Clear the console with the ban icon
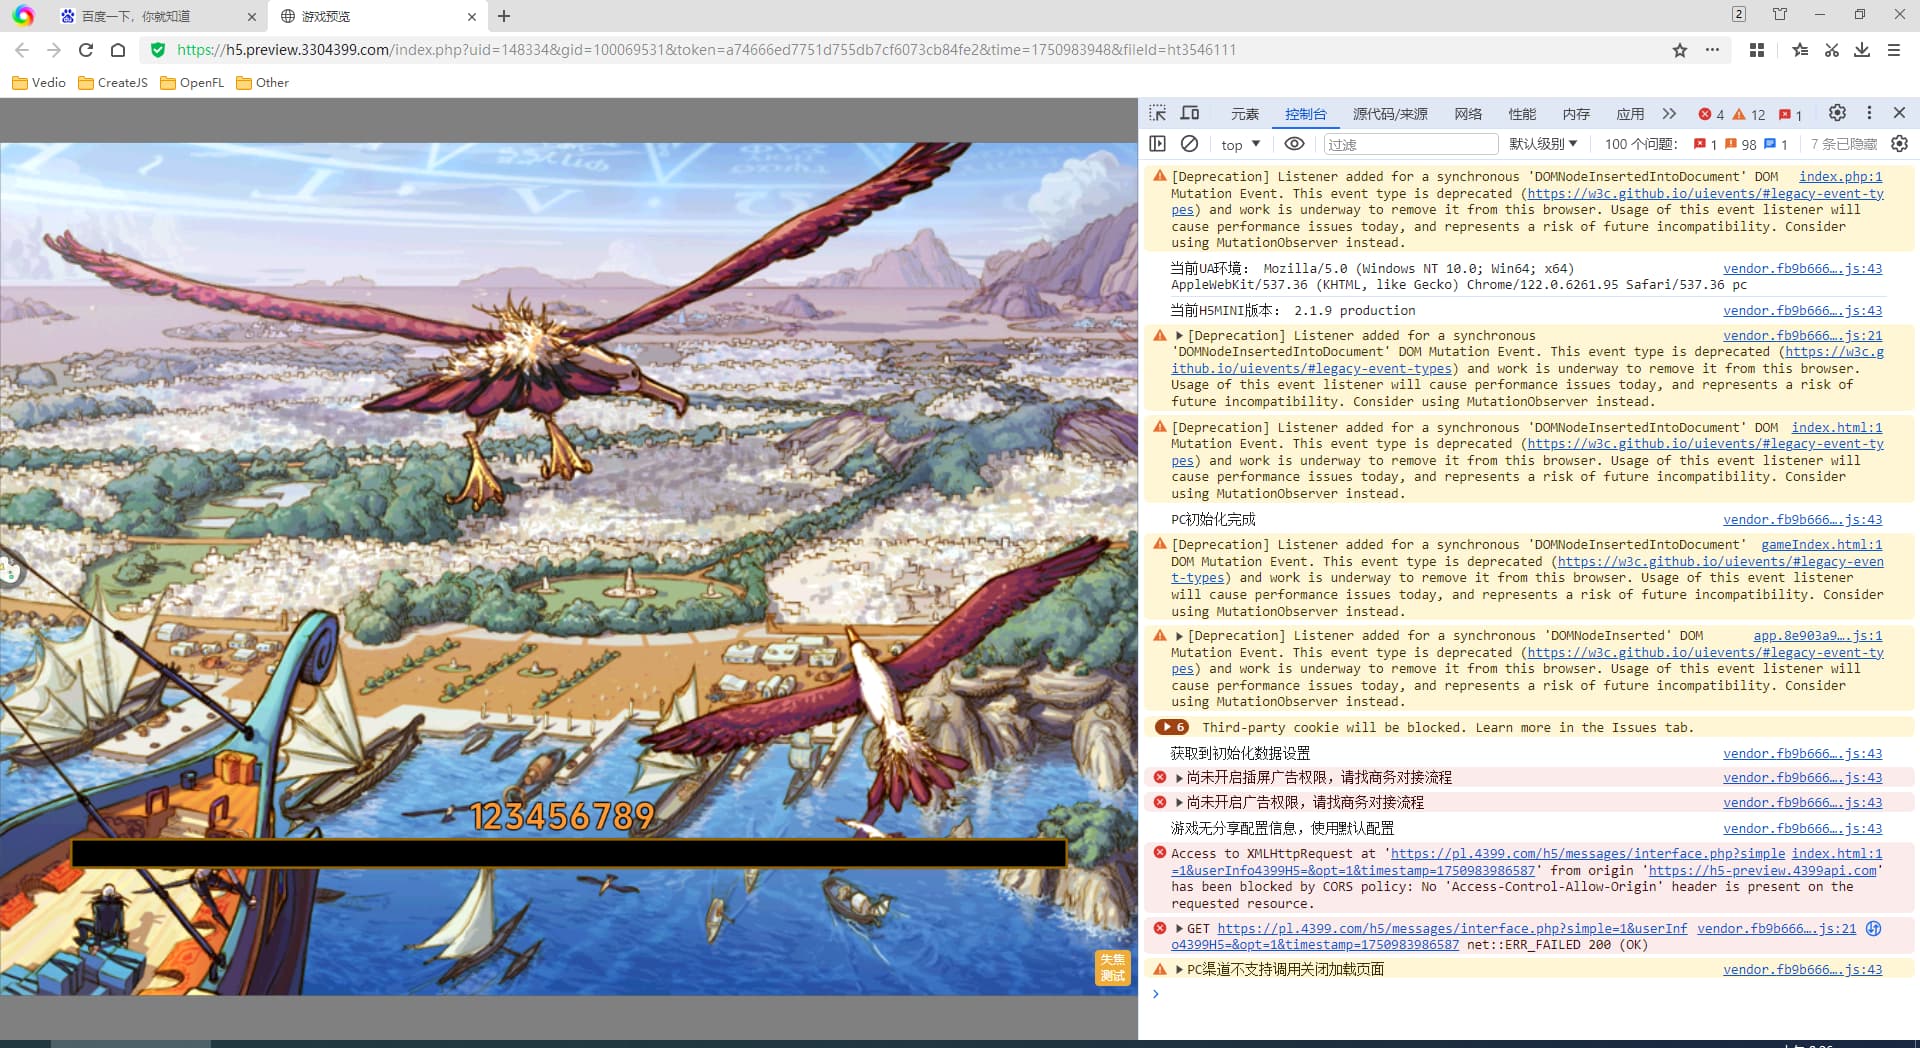1920x1048 pixels. (1190, 144)
